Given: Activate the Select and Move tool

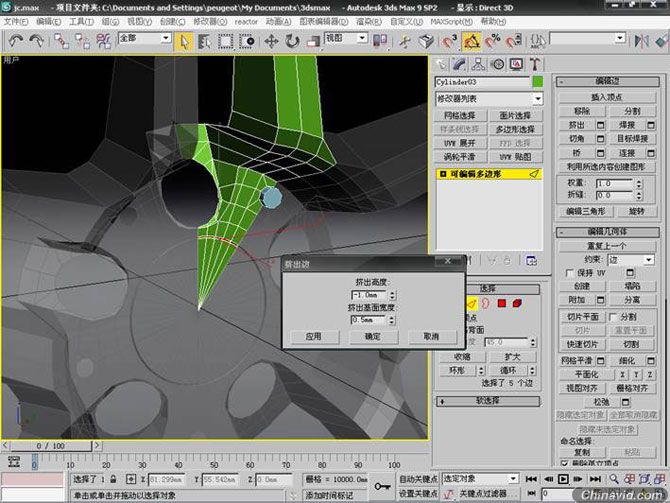Looking at the screenshot, I should [x=271, y=41].
